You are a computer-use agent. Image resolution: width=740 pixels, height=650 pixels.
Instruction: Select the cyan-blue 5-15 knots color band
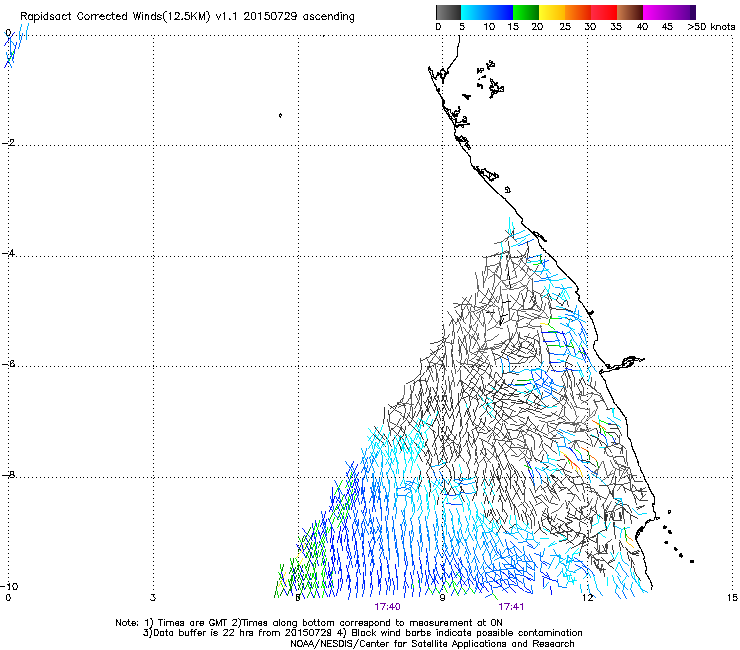point(487,12)
